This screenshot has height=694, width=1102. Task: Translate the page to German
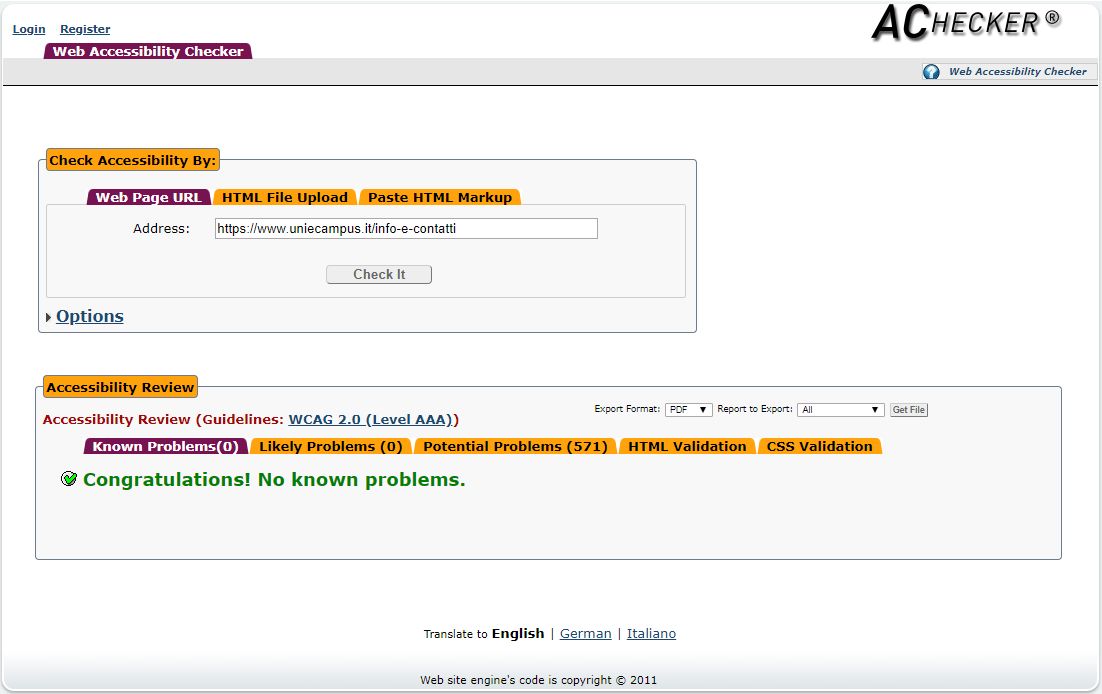585,634
